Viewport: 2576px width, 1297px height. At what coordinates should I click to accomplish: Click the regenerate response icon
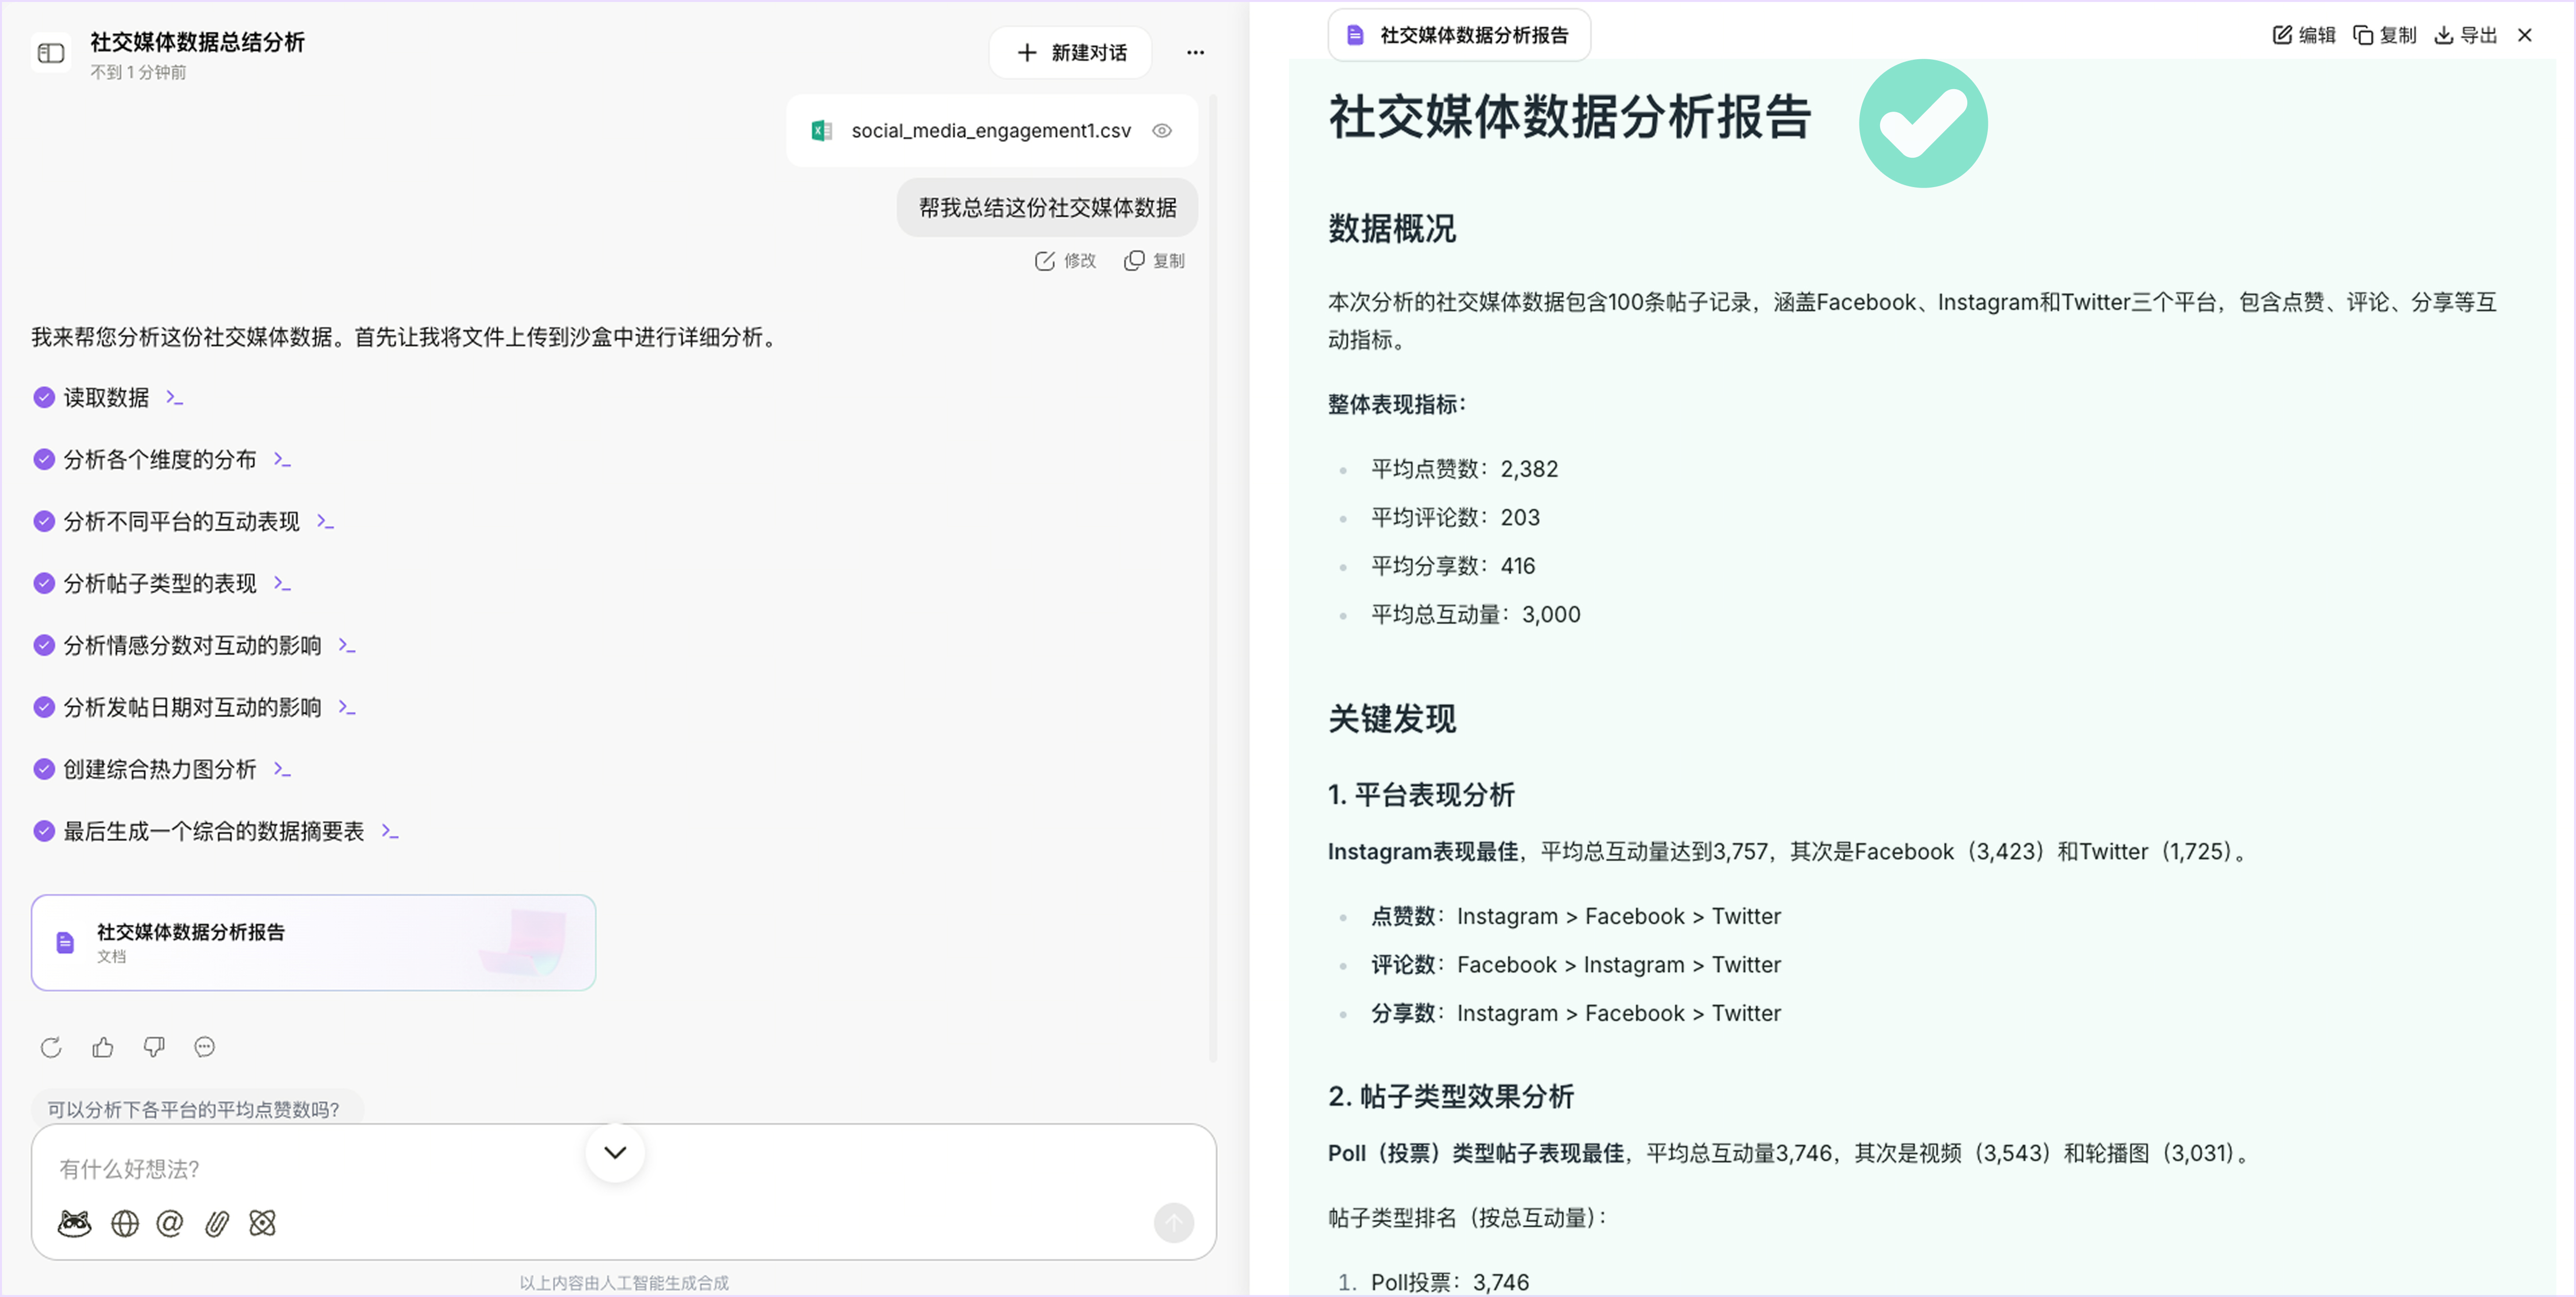coord(51,1047)
